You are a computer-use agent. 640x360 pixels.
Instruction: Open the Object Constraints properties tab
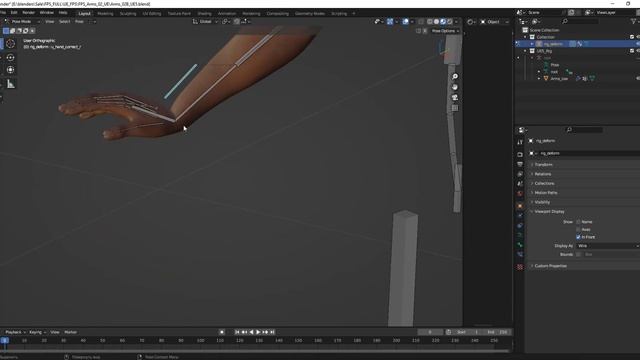520,226
